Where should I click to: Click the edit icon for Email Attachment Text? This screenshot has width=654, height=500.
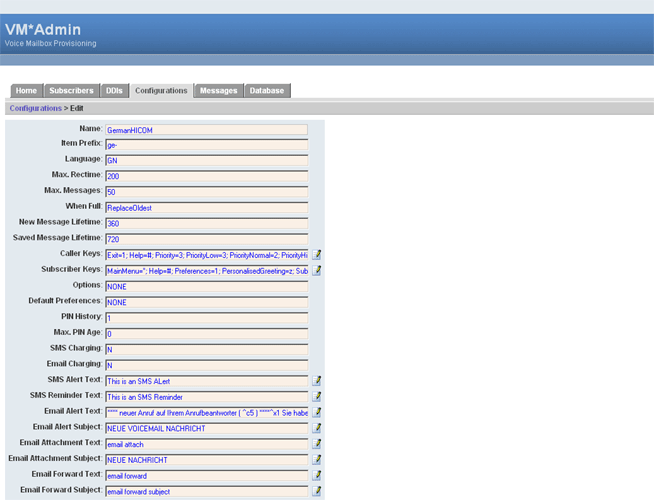click(317, 444)
